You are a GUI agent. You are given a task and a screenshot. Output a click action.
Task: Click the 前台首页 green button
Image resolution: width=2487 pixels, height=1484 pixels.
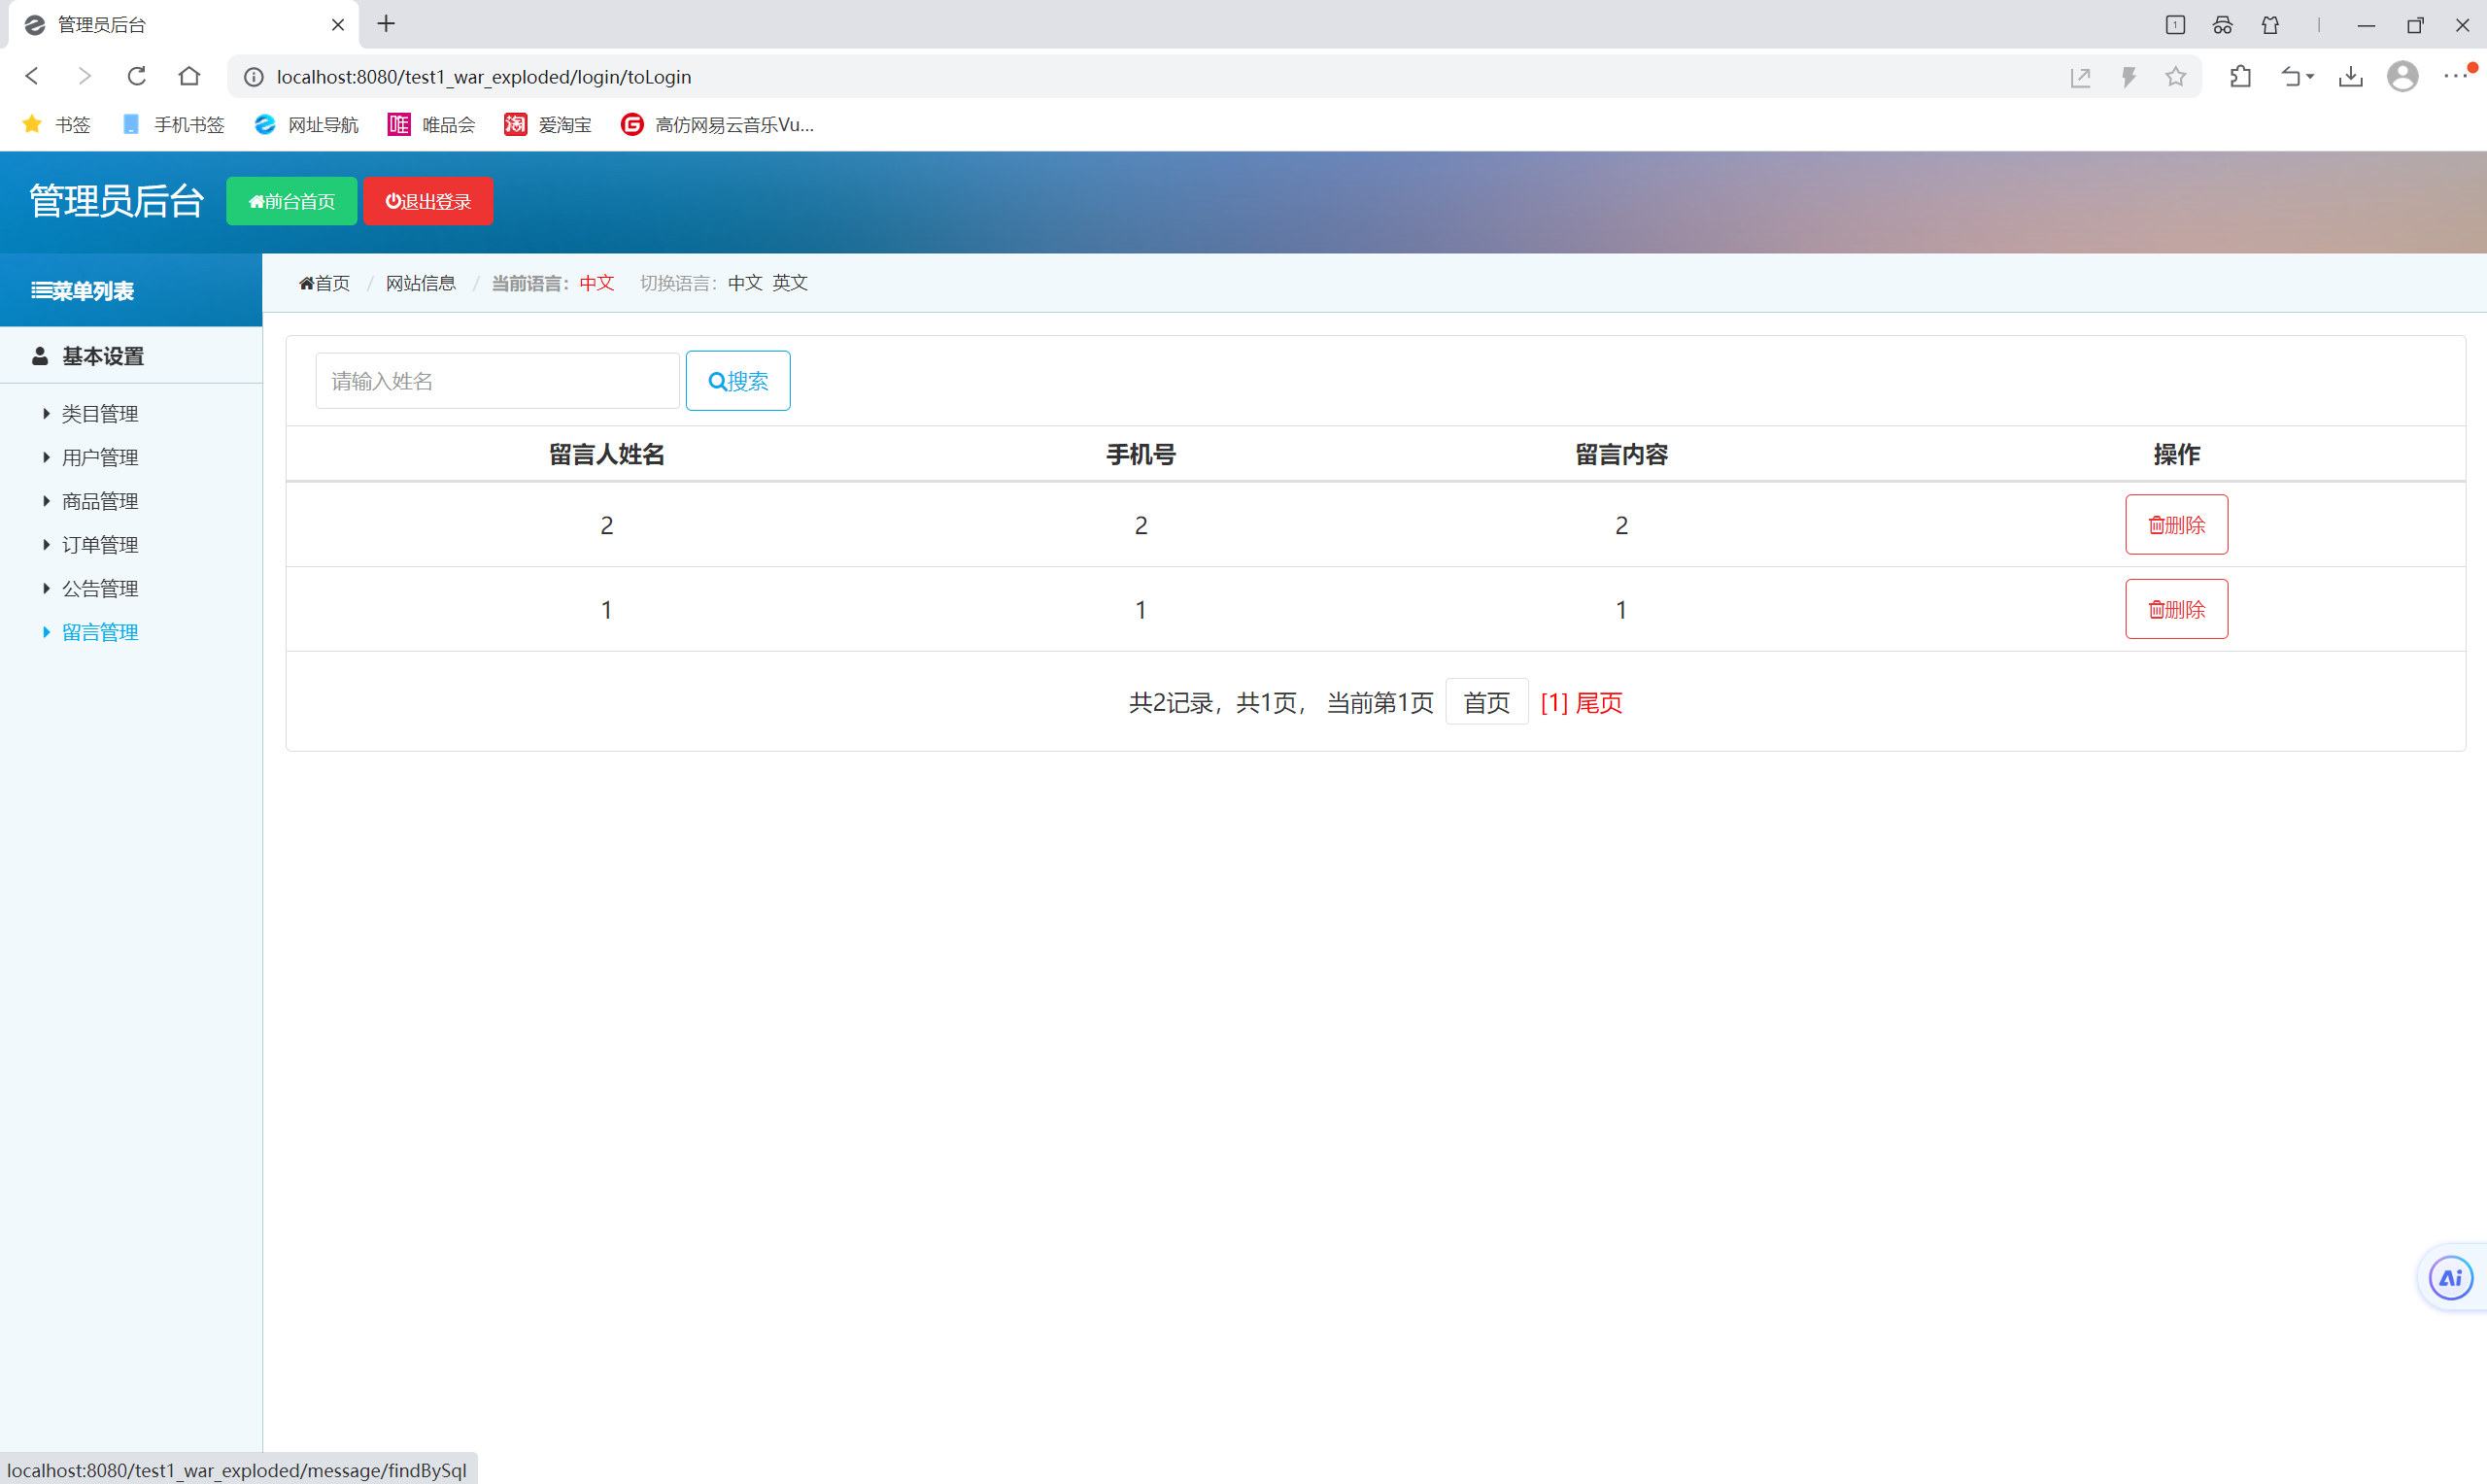click(292, 201)
